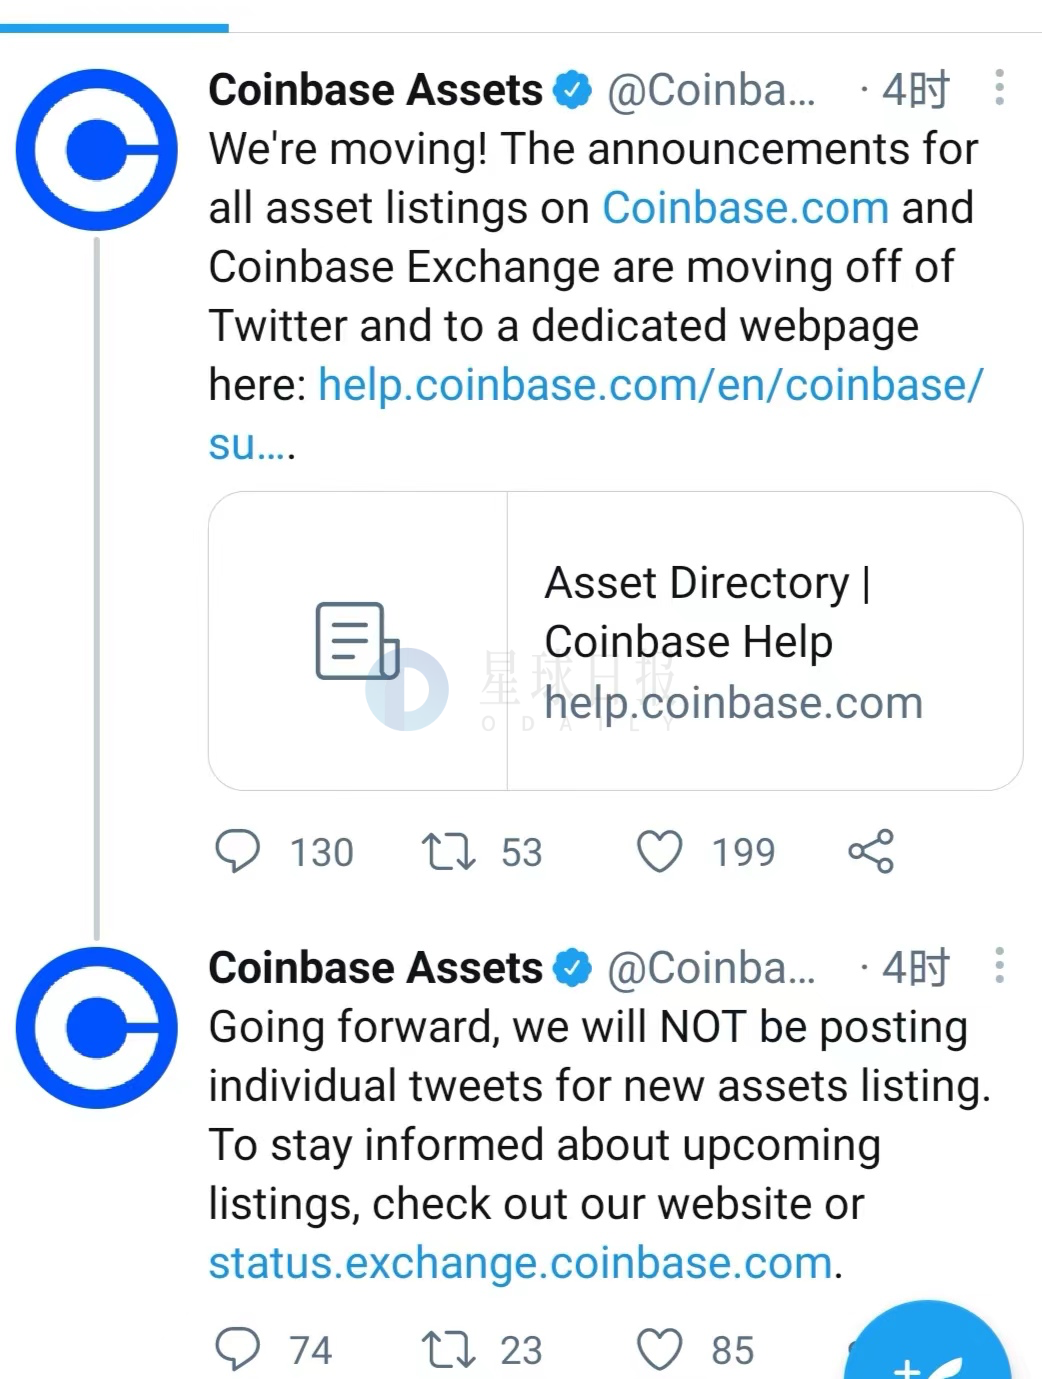
Task: Click verified badge on second tweet
Action: coord(573,968)
